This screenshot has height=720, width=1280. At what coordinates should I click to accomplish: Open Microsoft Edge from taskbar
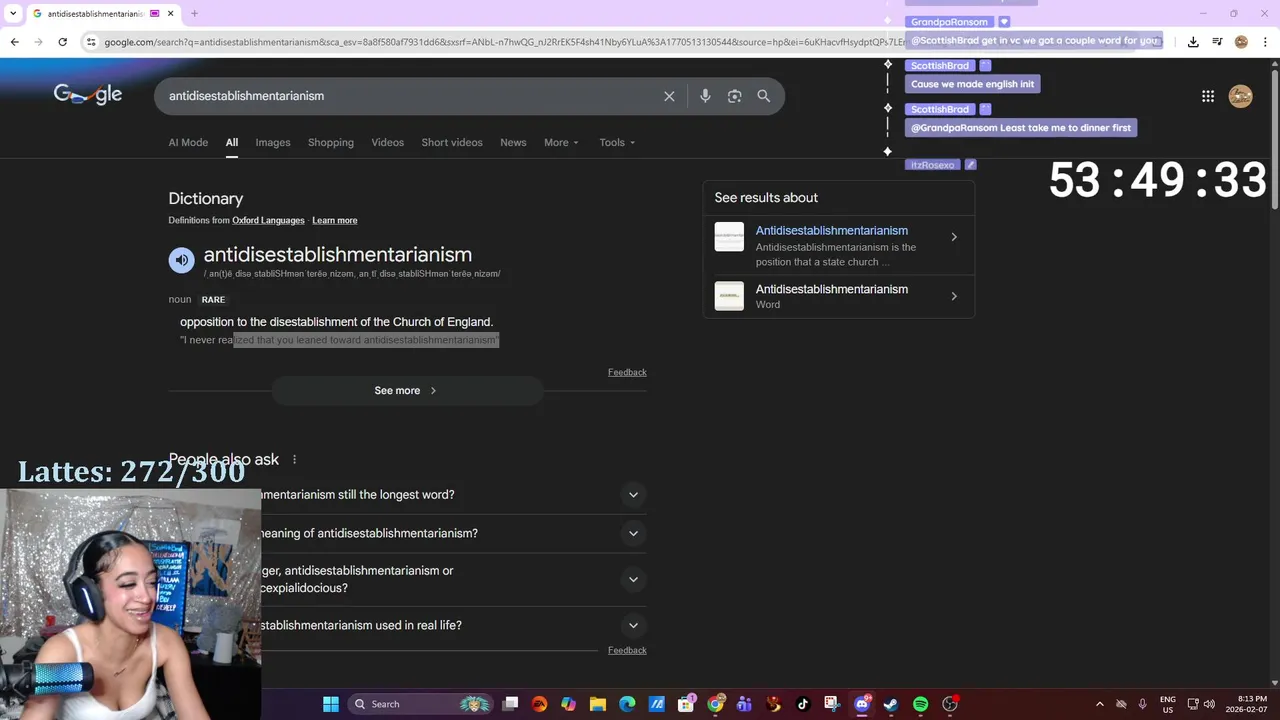coord(627,704)
